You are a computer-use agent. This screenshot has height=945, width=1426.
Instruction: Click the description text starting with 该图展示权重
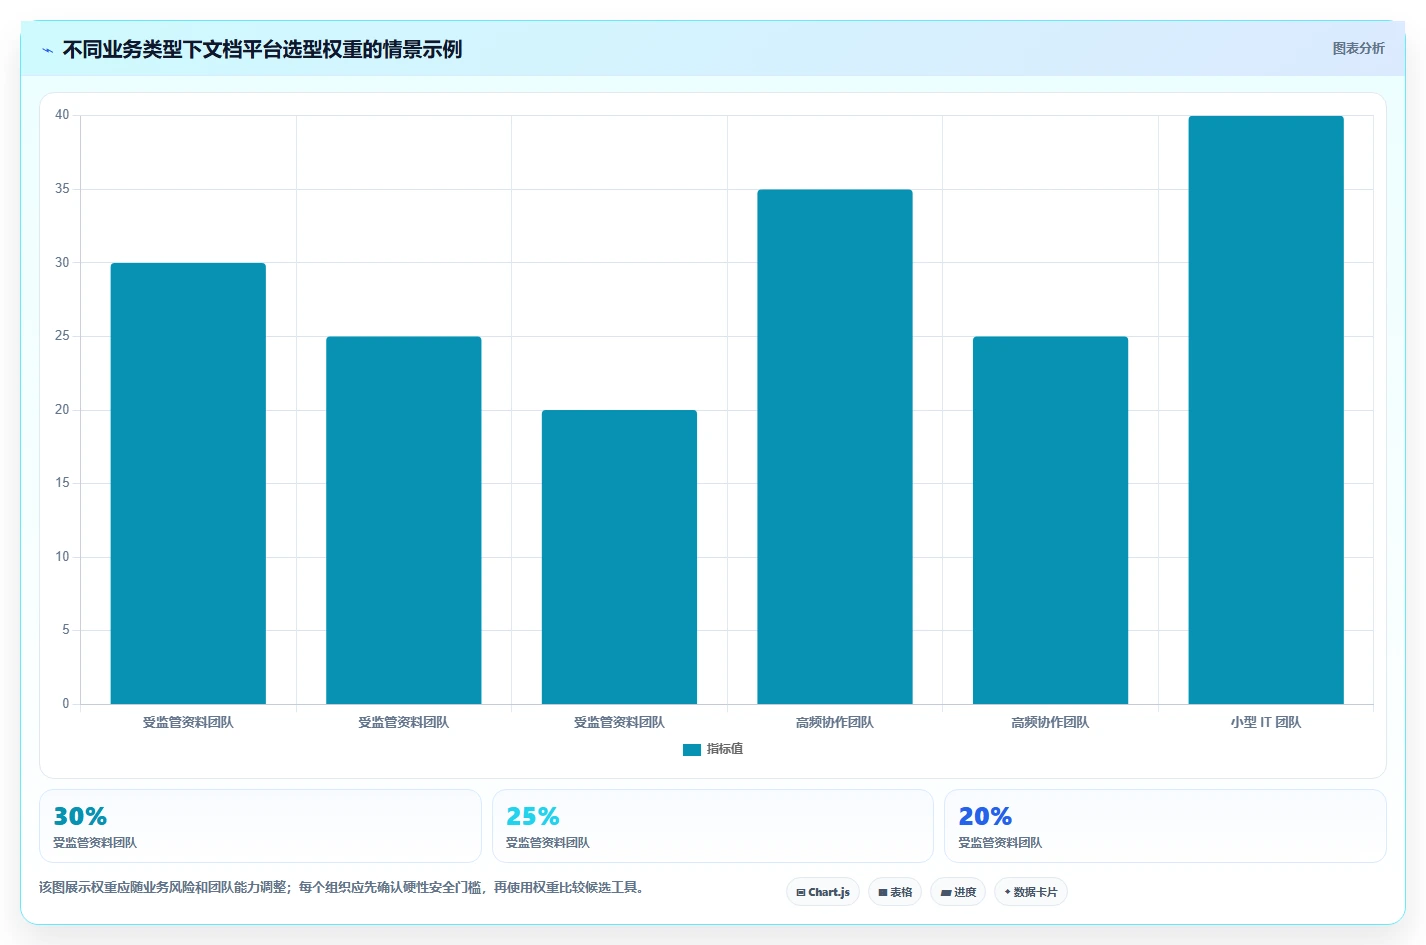pos(341,887)
